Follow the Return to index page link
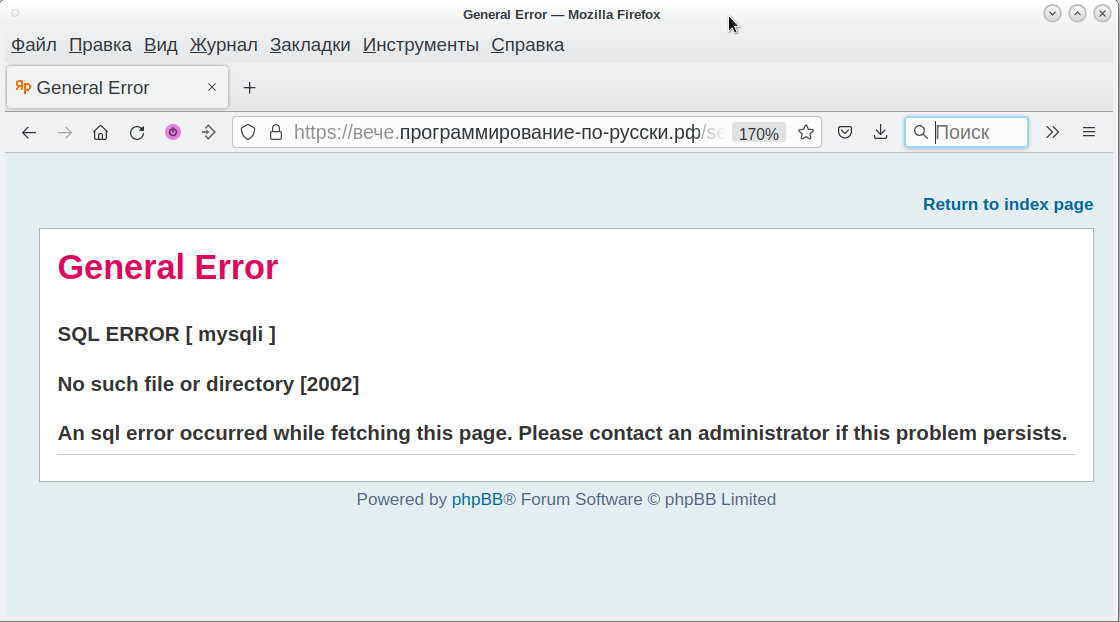 point(1008,204)
